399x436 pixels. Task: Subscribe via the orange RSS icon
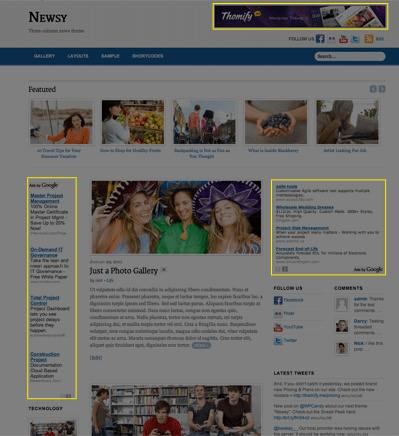[369, 39]
